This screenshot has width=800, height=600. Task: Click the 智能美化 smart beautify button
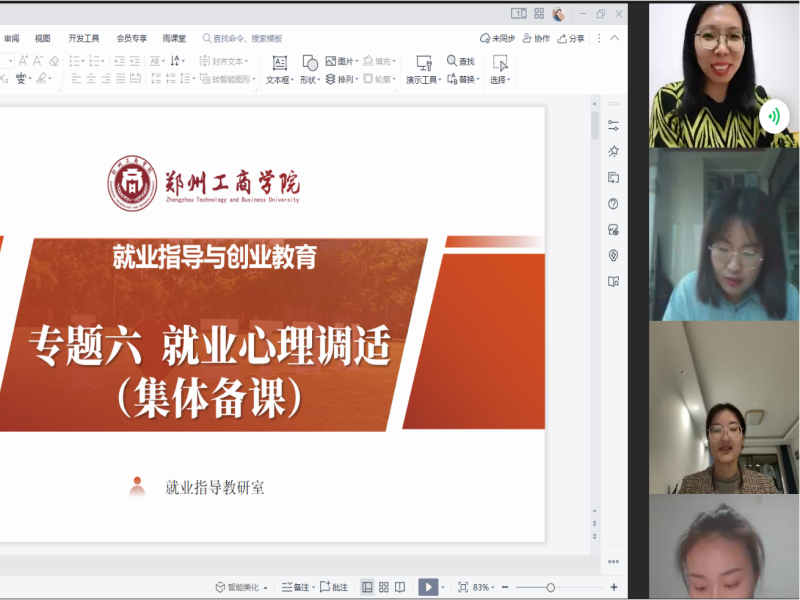241,587
